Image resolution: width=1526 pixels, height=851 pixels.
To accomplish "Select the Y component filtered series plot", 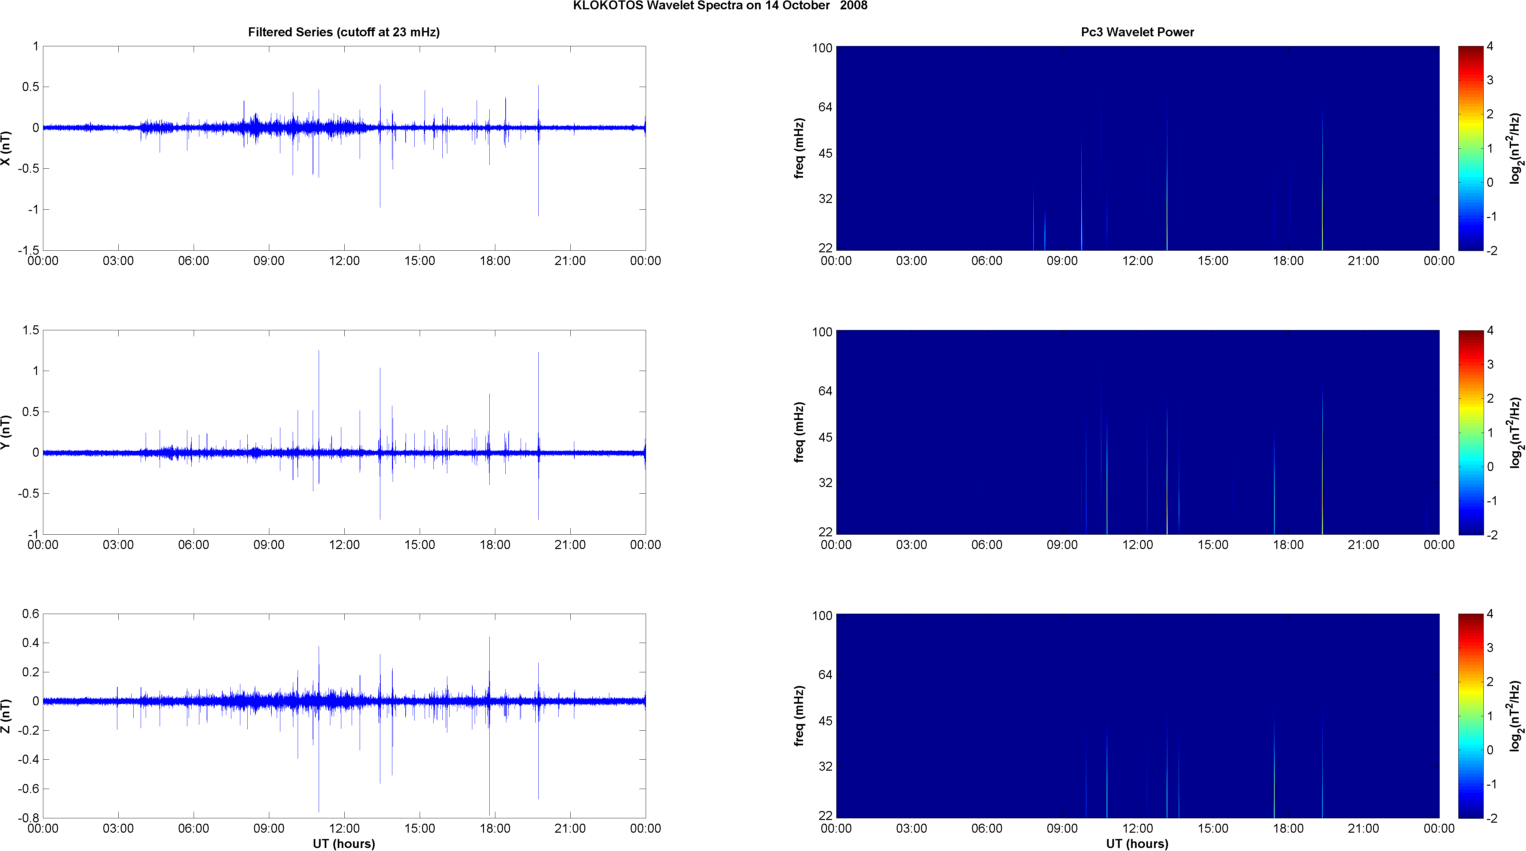I will (x=344, y=432).
